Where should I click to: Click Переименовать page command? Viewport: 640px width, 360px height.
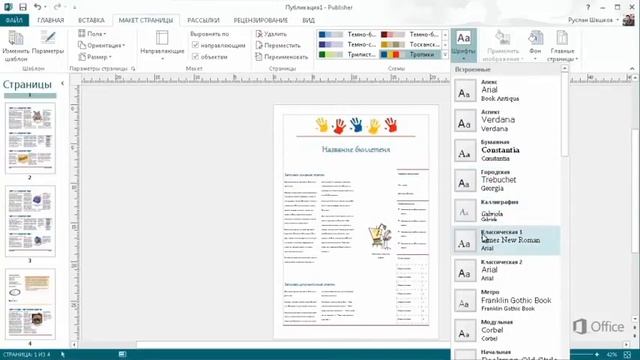[x=282, y=57]
